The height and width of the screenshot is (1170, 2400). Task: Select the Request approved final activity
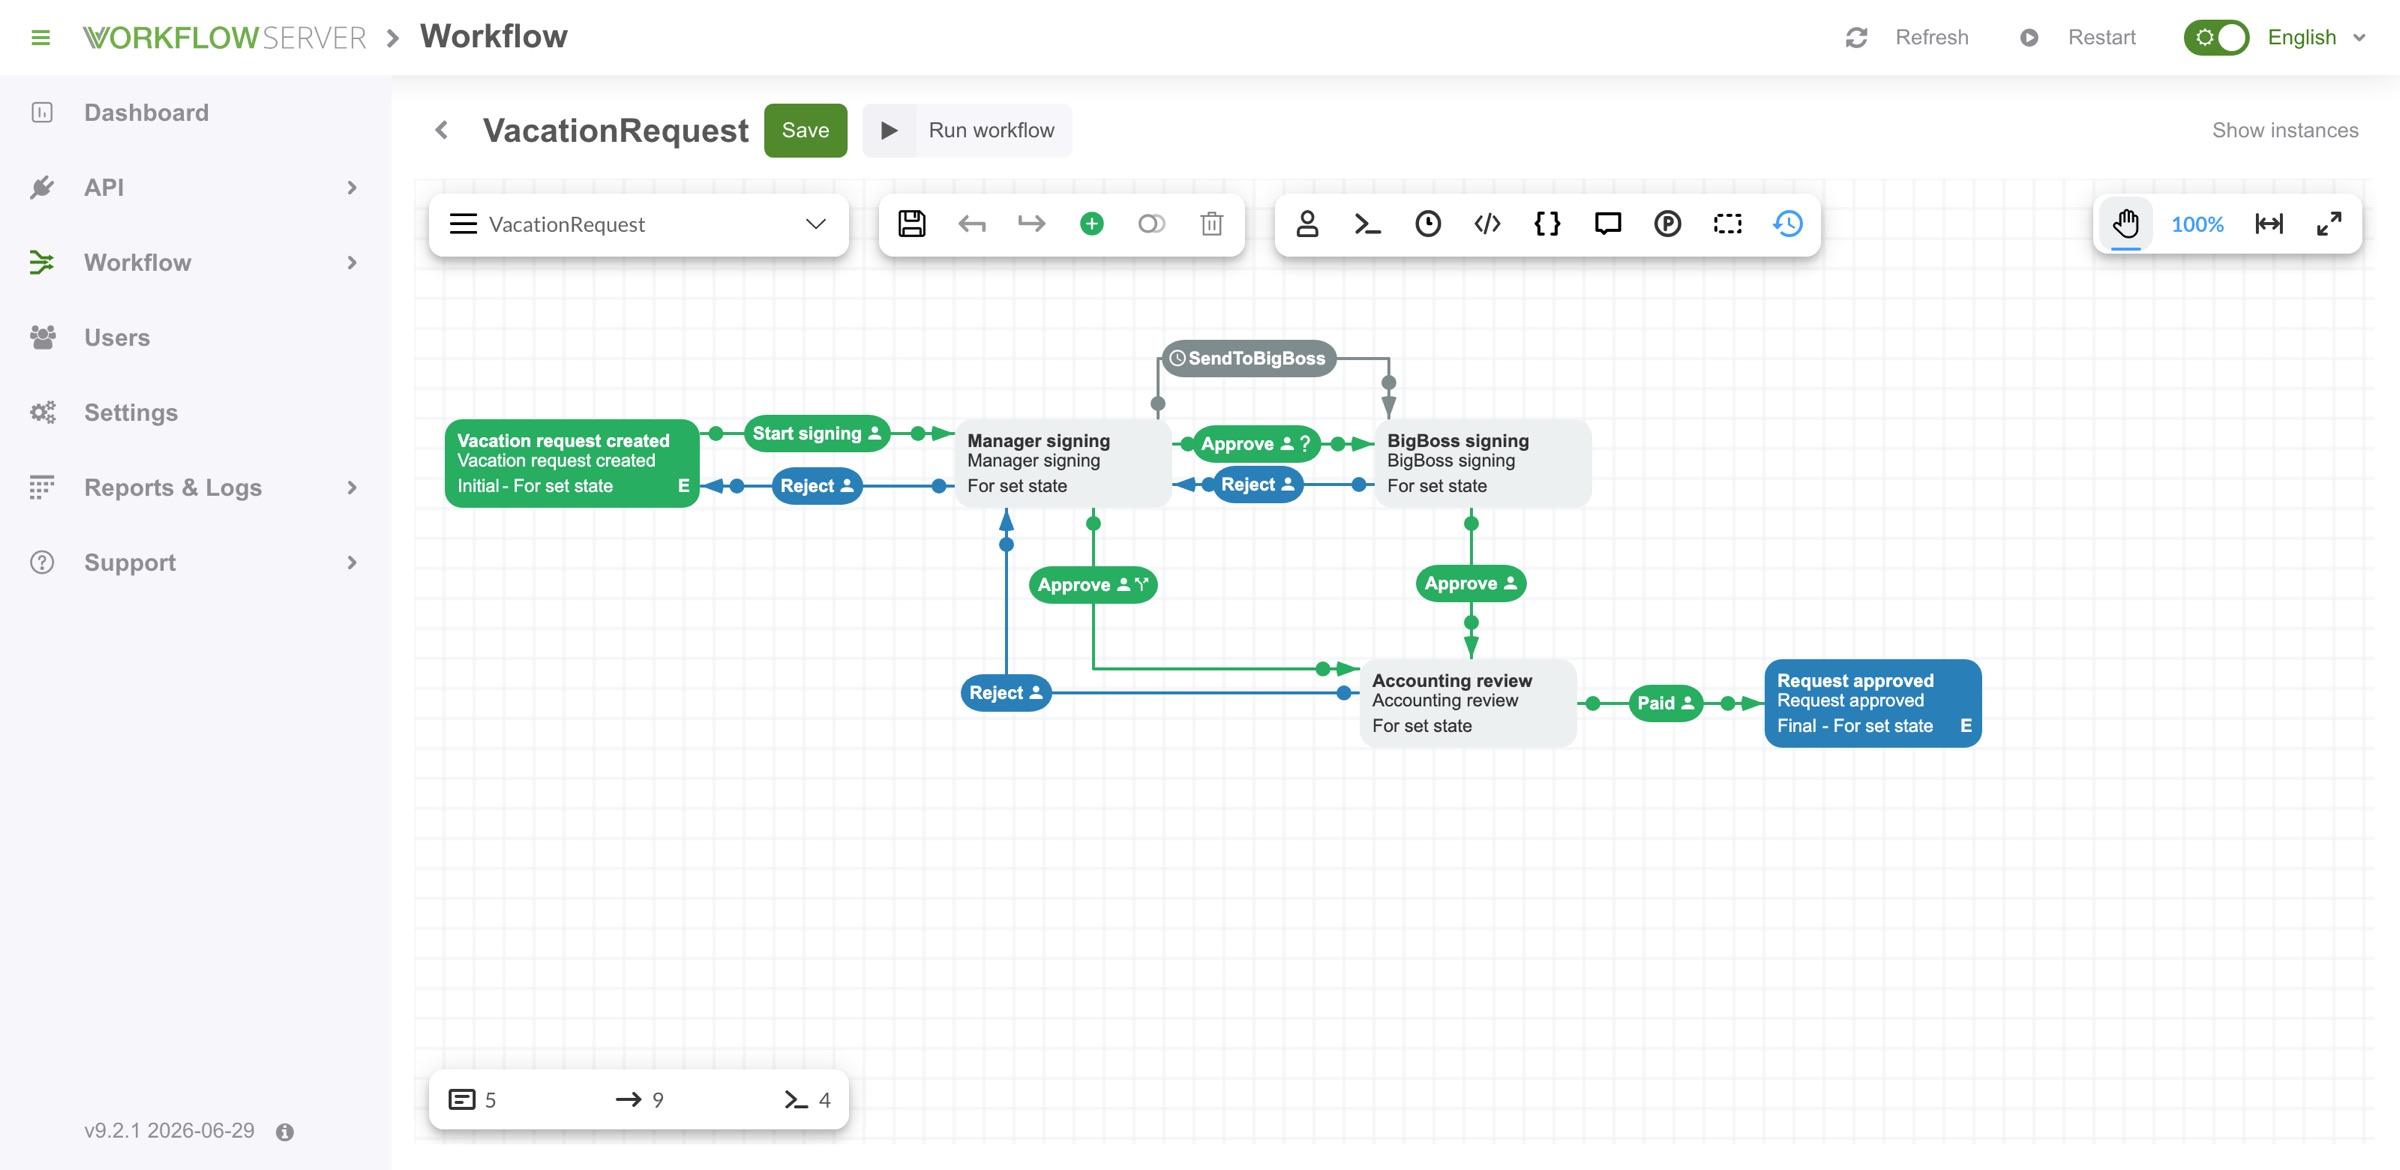pos(1873,703)
